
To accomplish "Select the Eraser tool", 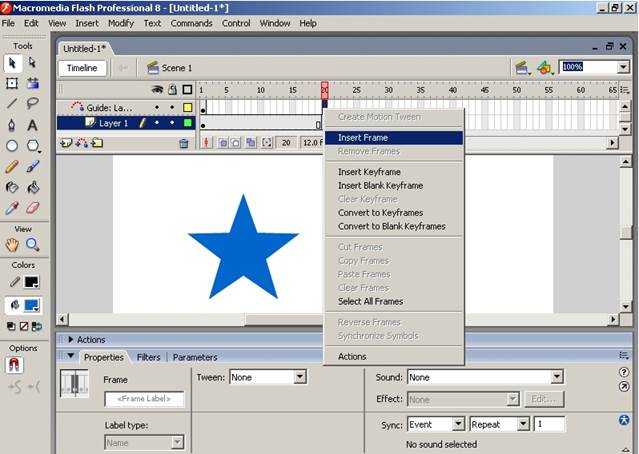I will 33,208.
